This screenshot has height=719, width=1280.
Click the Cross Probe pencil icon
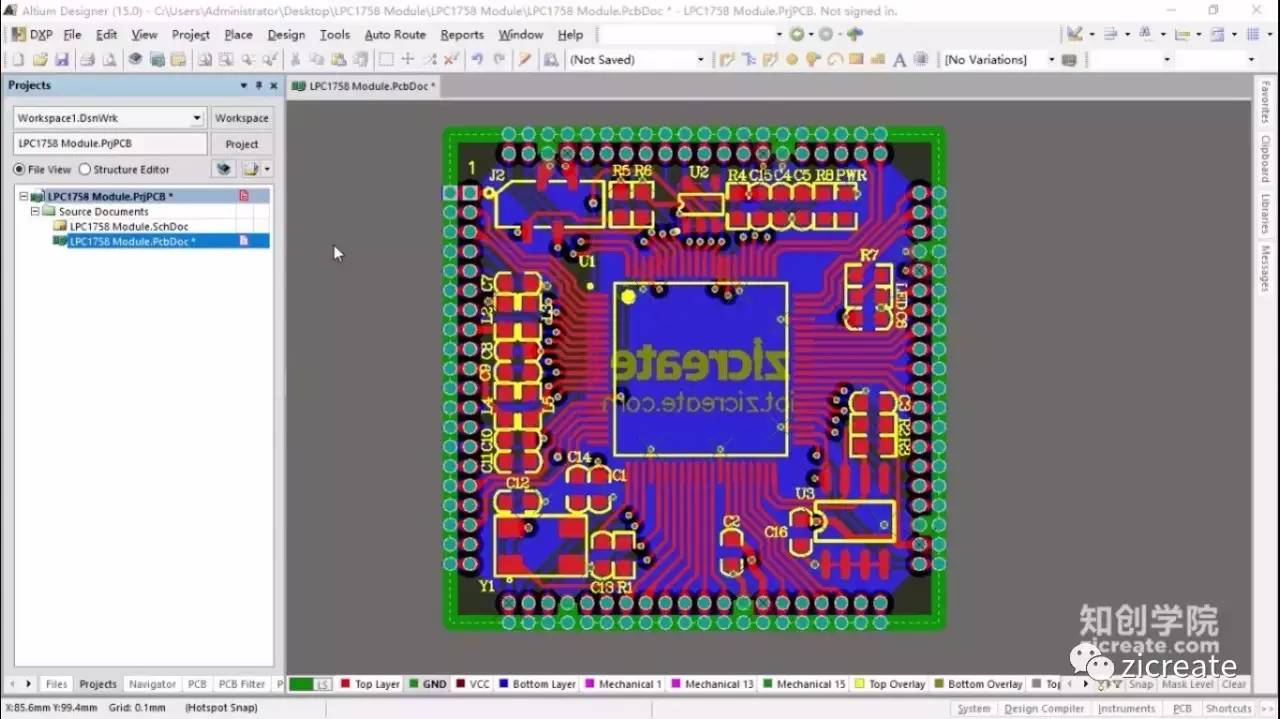(524, 60)
